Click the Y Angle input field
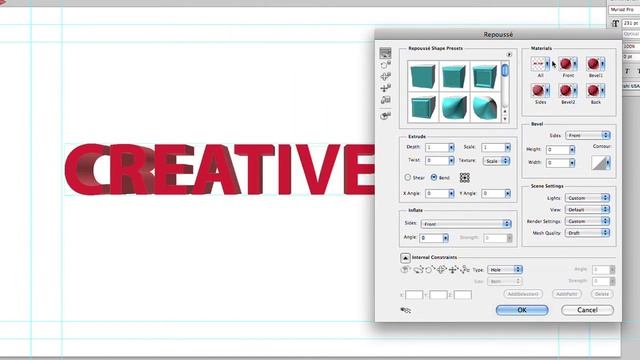Screen dimensions: 640x360 (493, 193)
